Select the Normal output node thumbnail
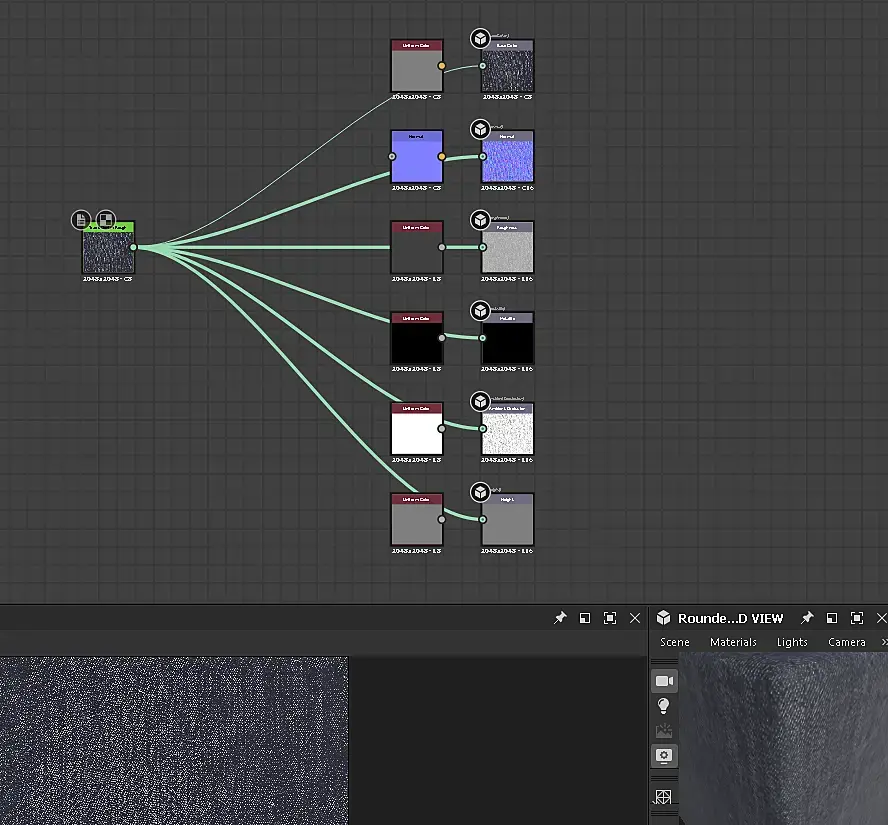 pyautogui.click(x=508, y=161)
